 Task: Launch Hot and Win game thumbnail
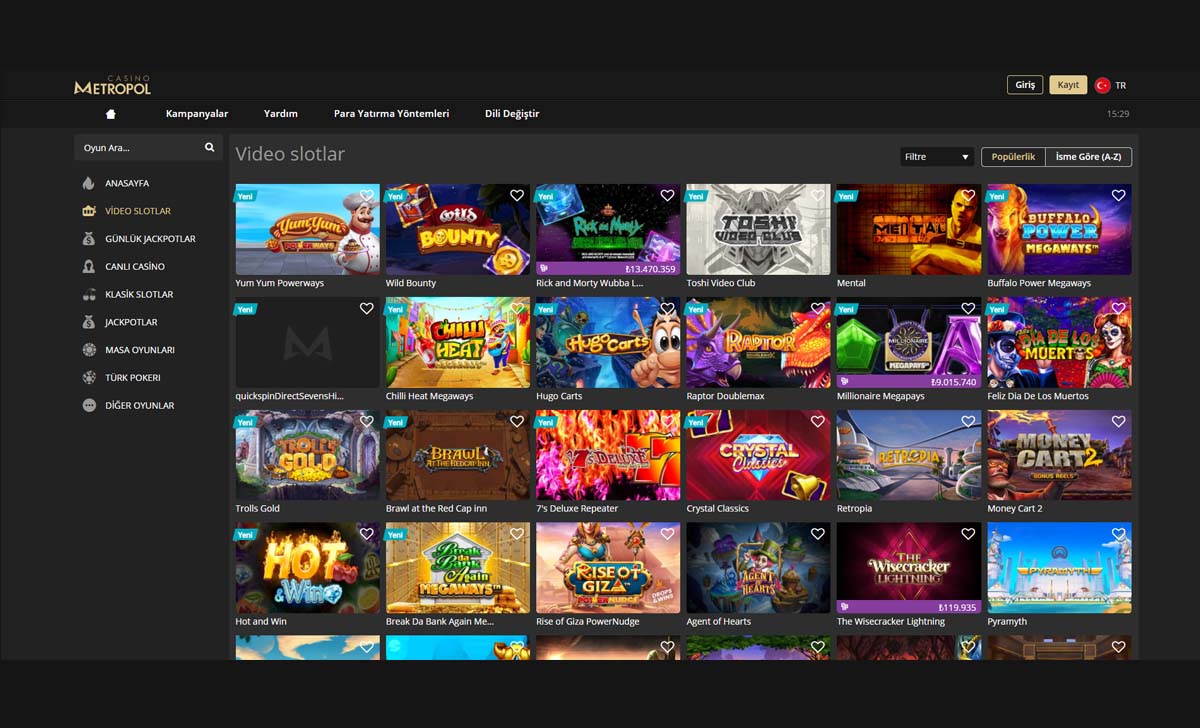[x=307, y=568]
